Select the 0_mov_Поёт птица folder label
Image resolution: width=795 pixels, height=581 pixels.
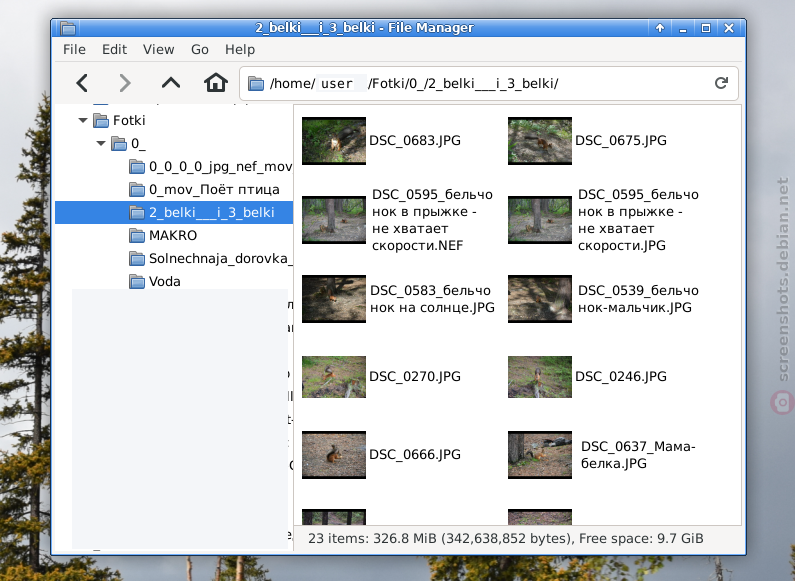pos(214,190)
